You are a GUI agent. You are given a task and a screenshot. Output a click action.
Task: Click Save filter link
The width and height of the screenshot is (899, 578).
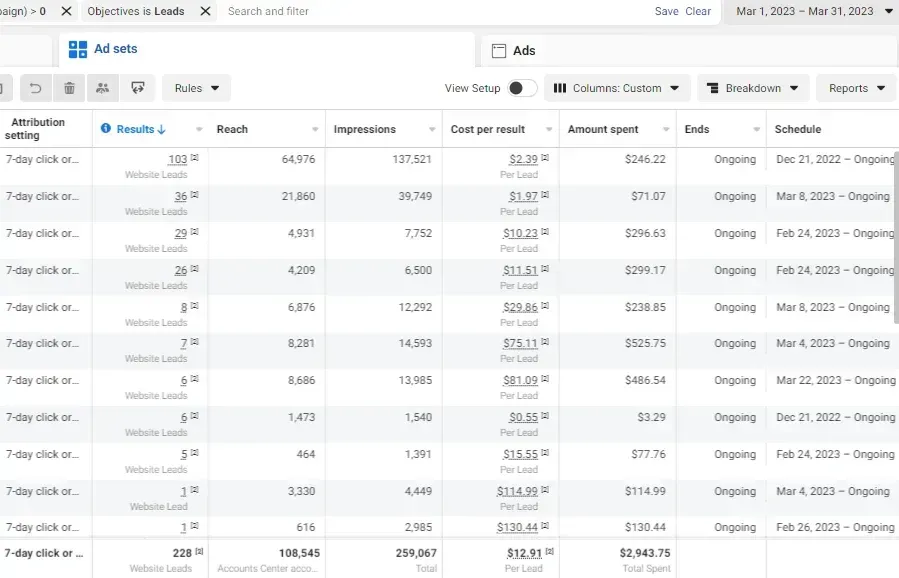tap(666, 11)
